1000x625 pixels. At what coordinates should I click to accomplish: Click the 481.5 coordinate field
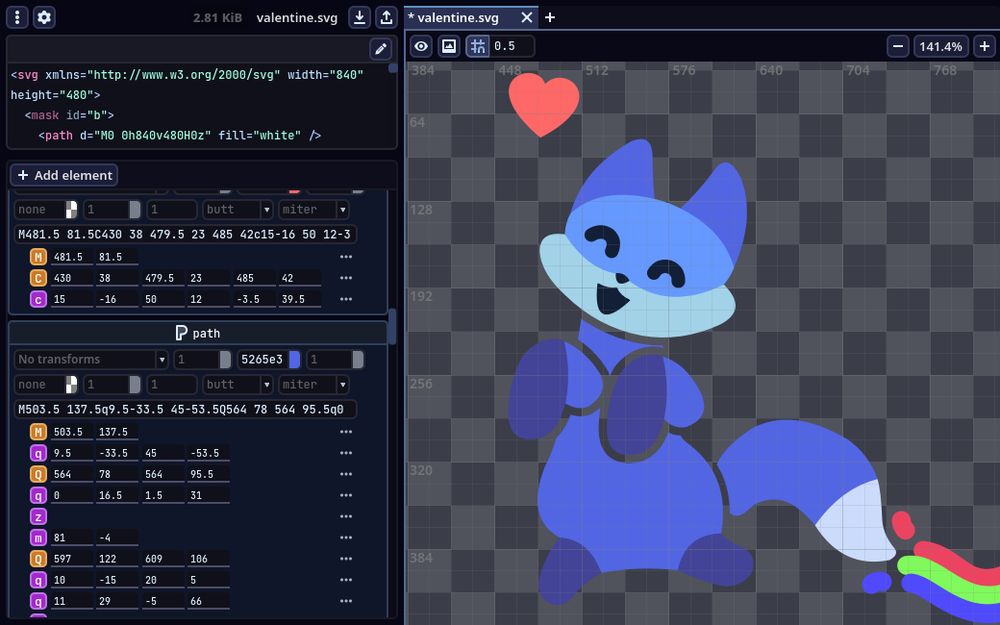coord(71,256)
